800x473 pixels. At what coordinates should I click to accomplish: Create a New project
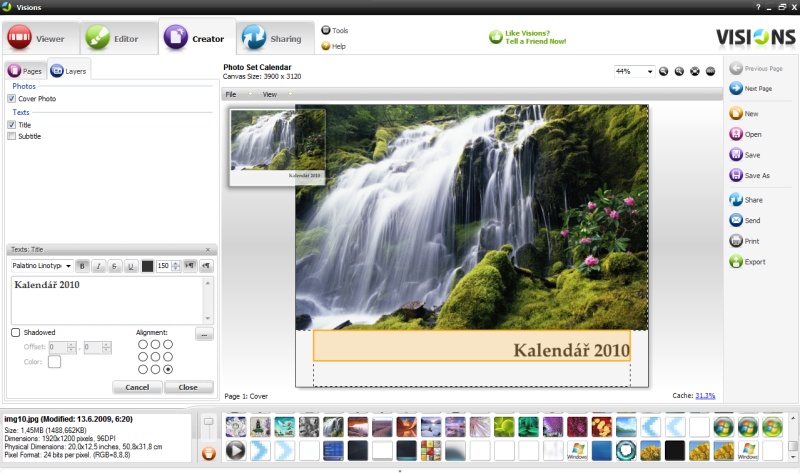(x=744, y=113)
